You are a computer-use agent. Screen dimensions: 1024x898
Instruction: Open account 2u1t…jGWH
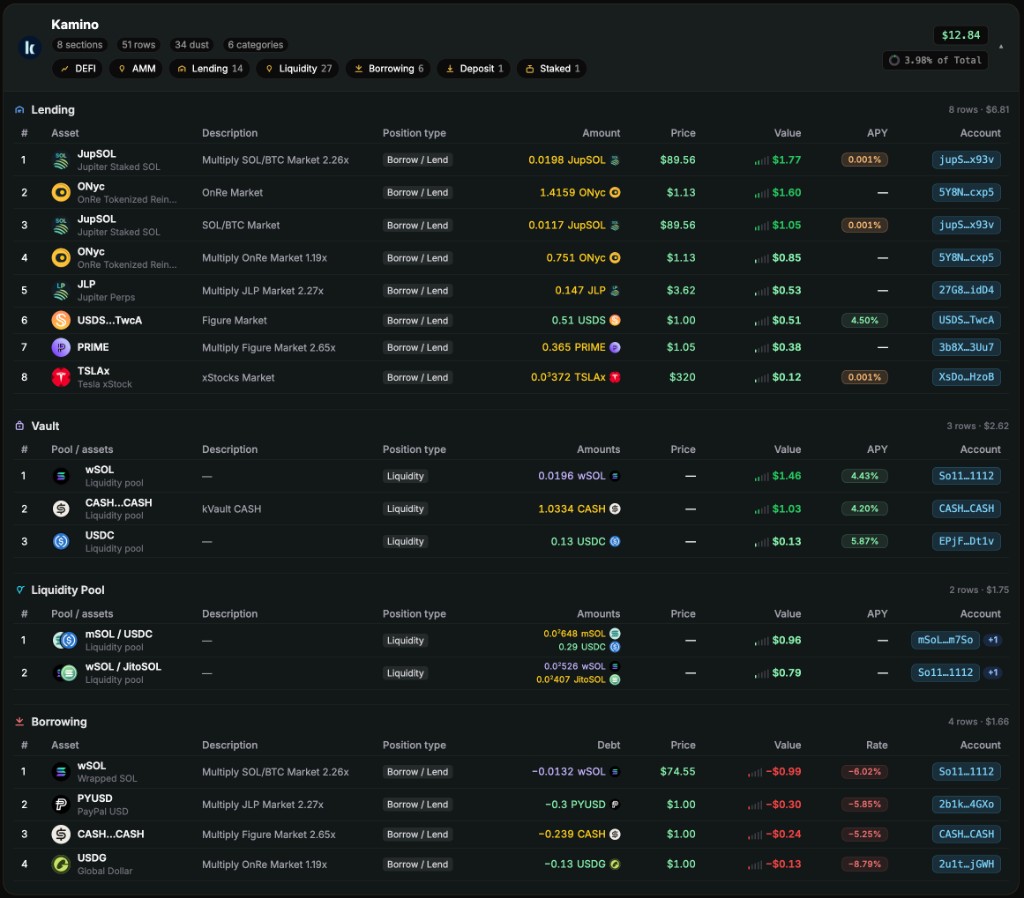966,864
